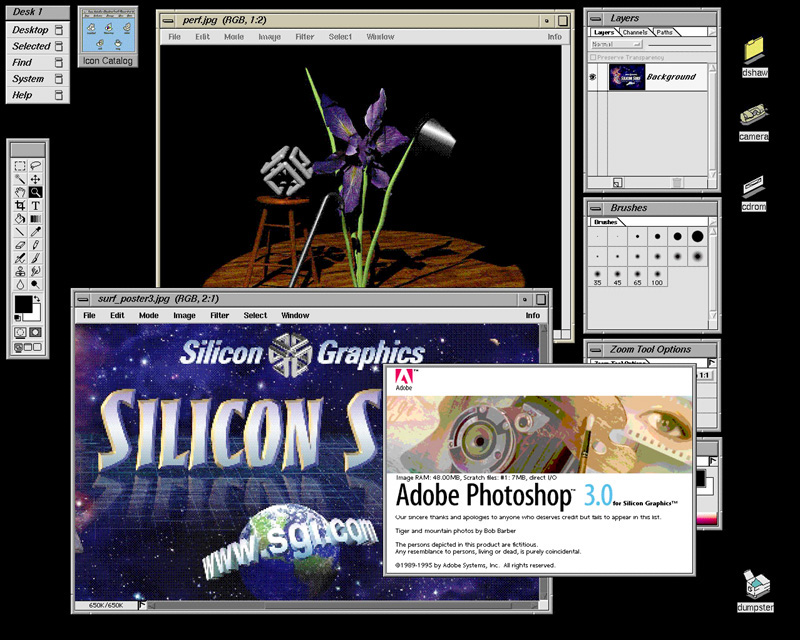This screenshot has height=640, width=800.
Task: Click the 1:1 zoom button
Action: [704, 375]
